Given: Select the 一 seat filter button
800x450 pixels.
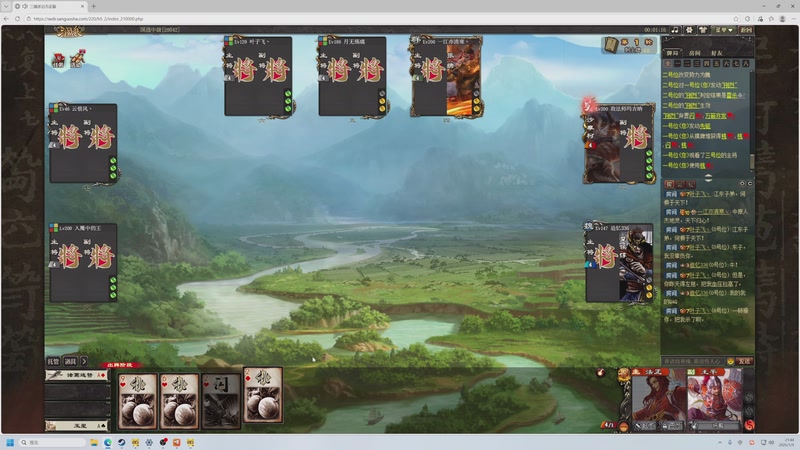Looking at the screenshot, I should point(677,63).
